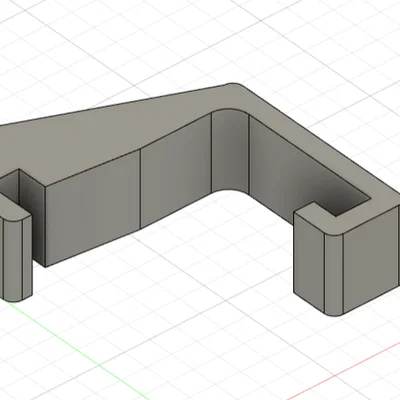This screenshot has height=400, width=400.
Task: Select the right hook's front-left vertical face
Action: click(x=309, y=263)
